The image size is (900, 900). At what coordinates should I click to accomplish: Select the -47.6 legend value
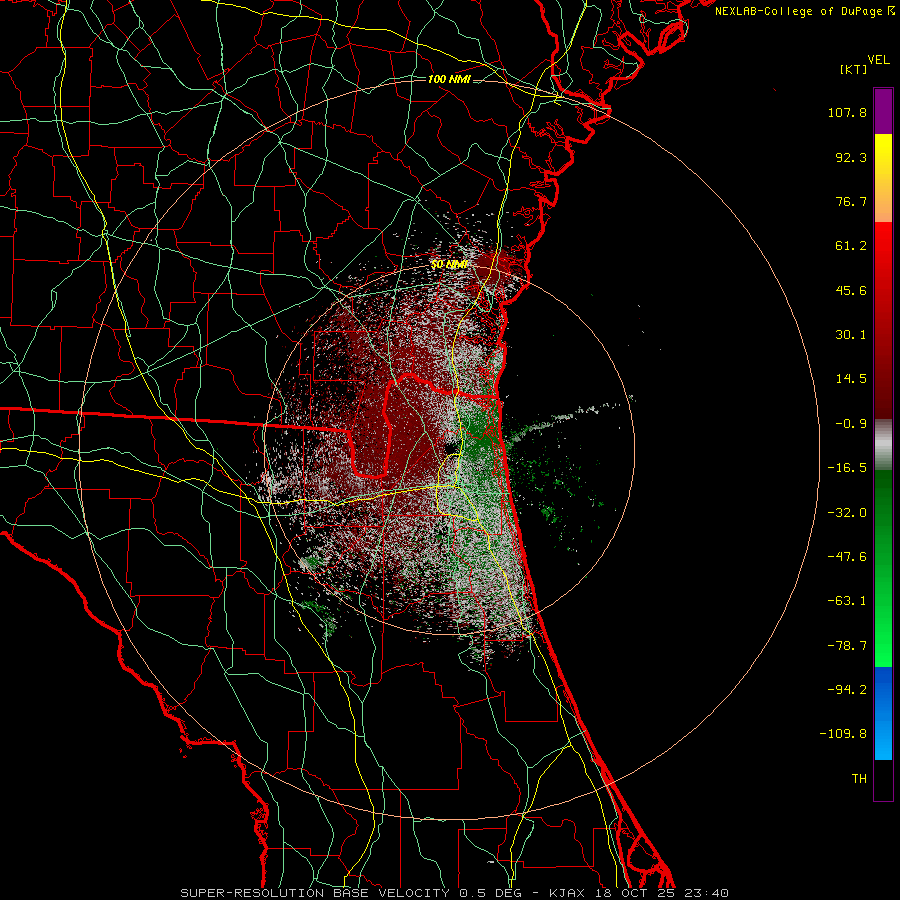847,557
